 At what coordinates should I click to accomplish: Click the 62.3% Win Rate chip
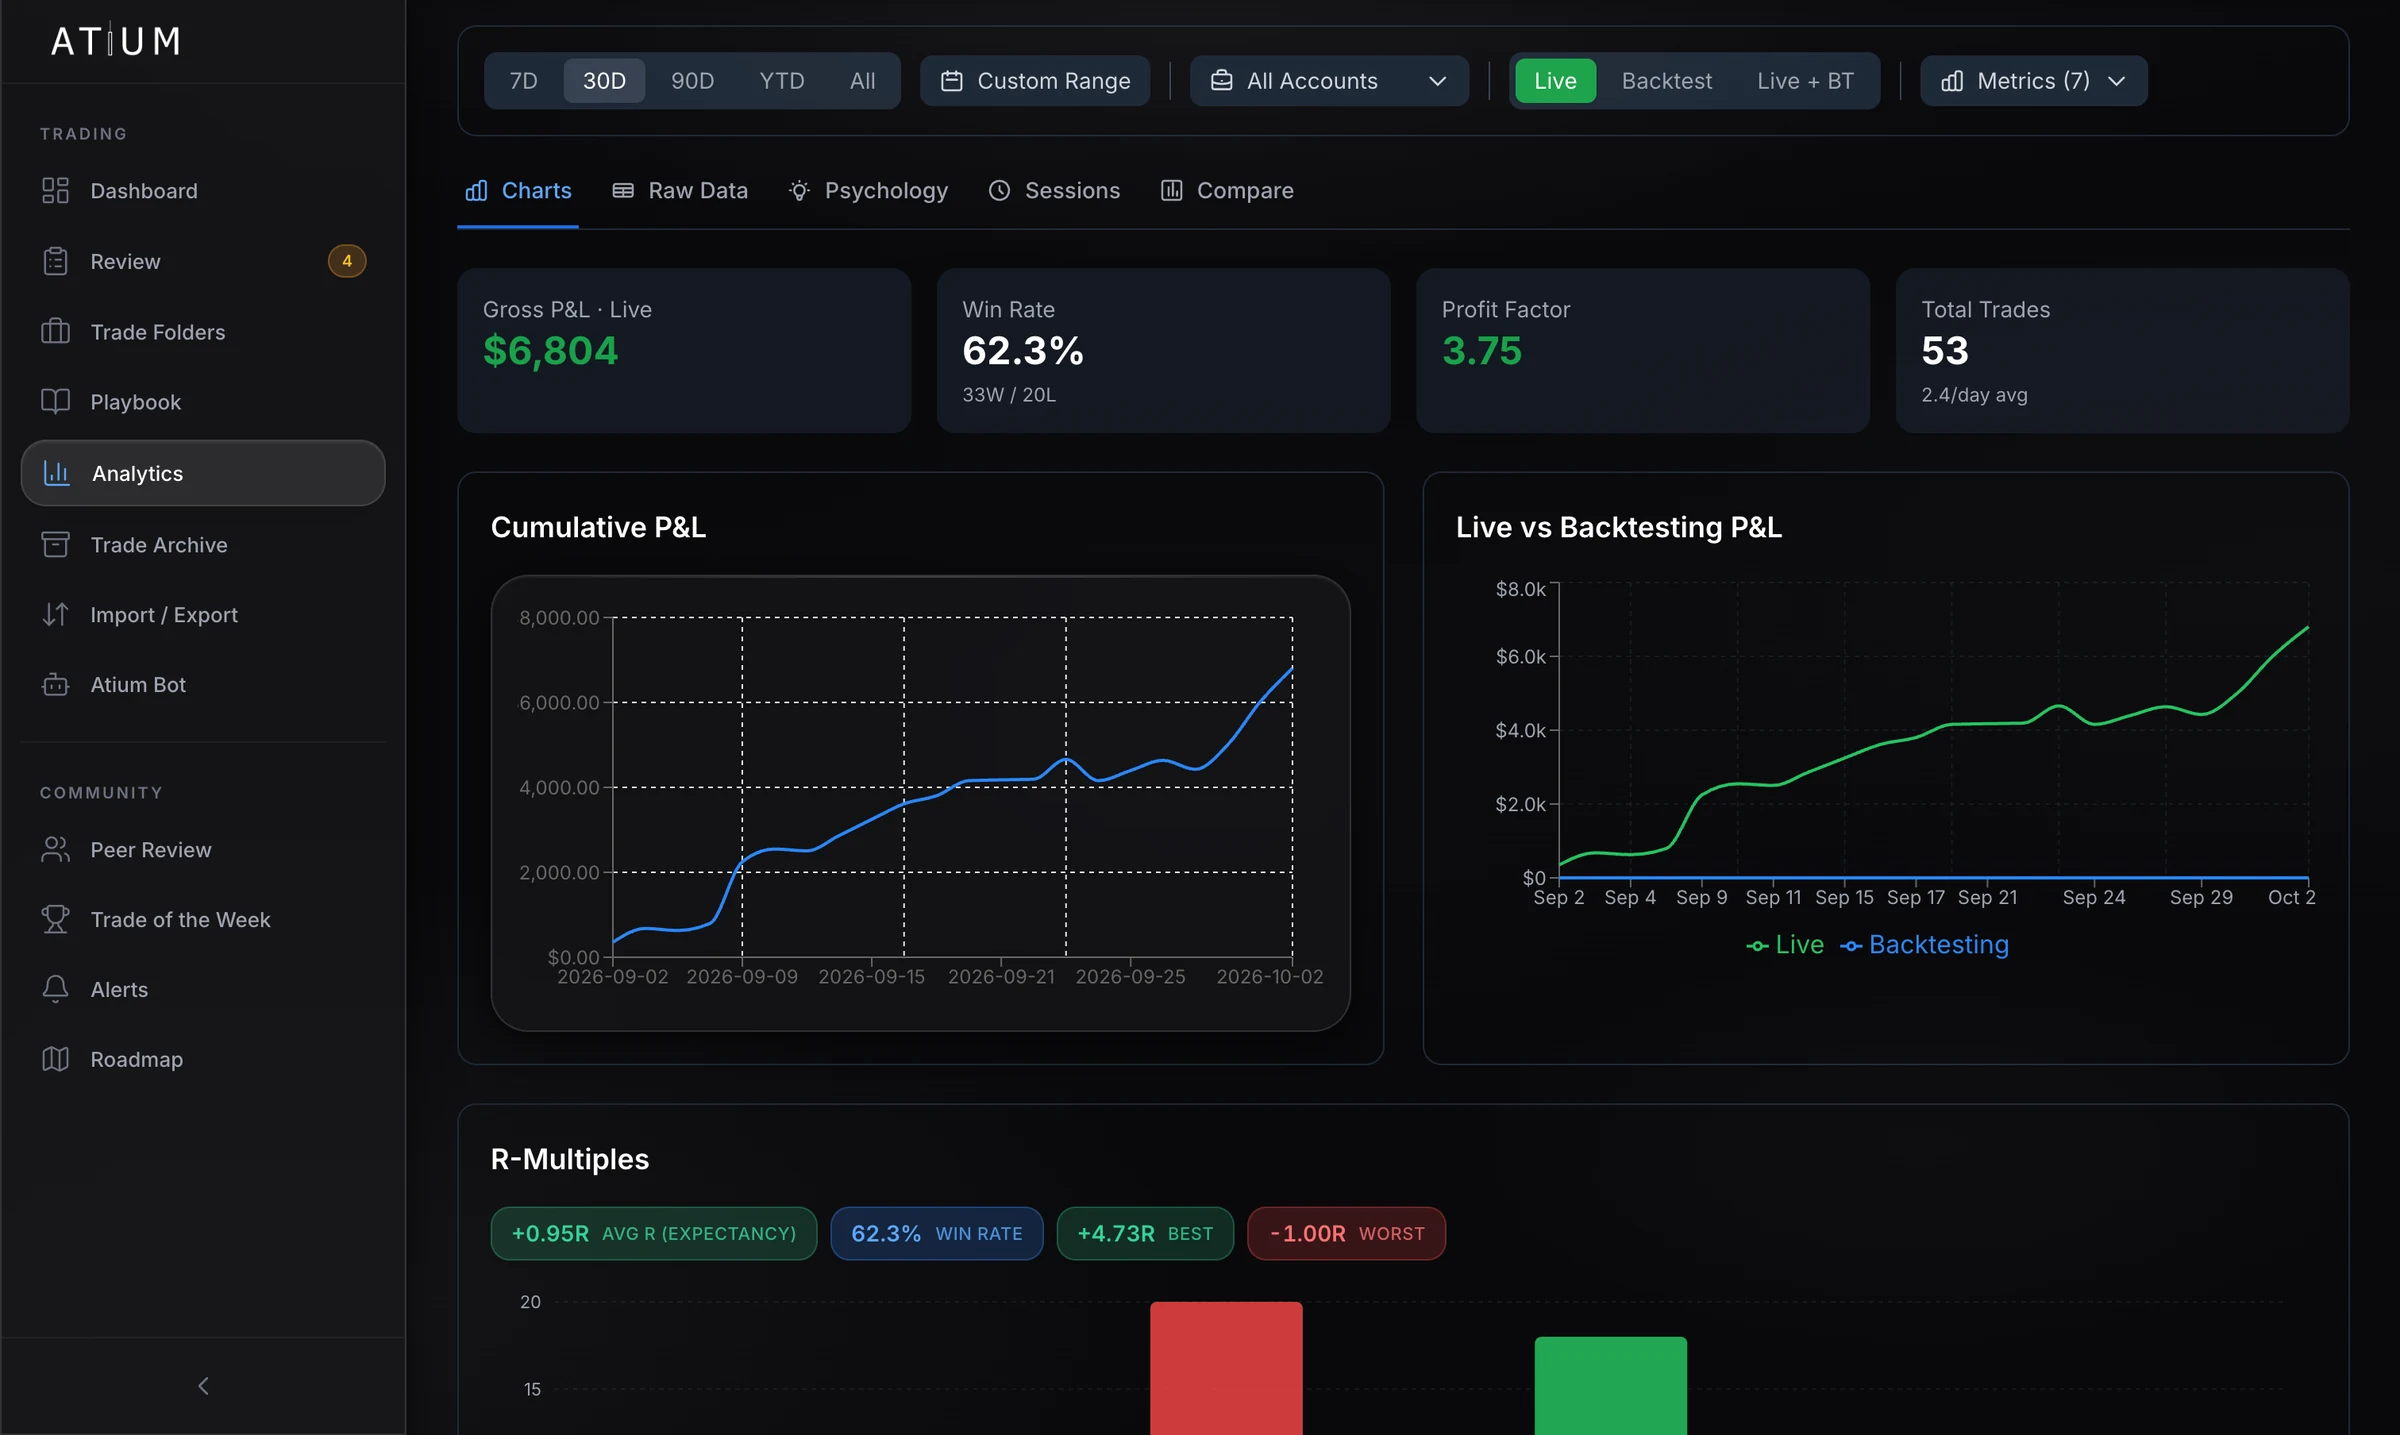(x=937, y=1233)
